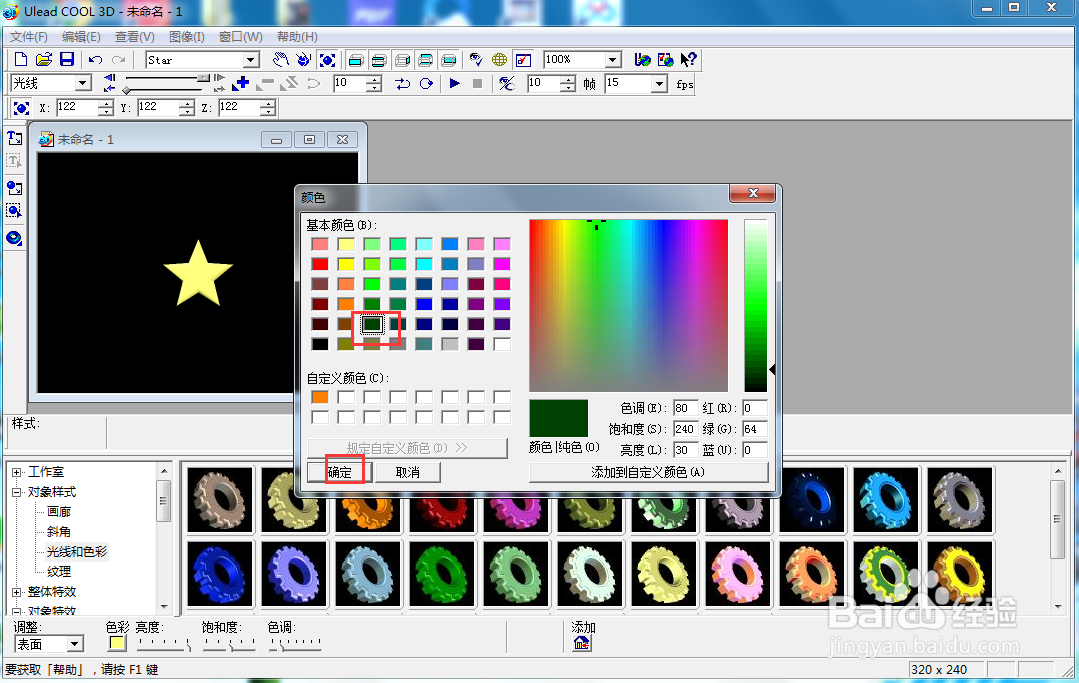The height and width of the screenshot is (683, 1079).
Task: Close the 颜色 dialog
Action: pyautogui.click(x=753, y=193)
